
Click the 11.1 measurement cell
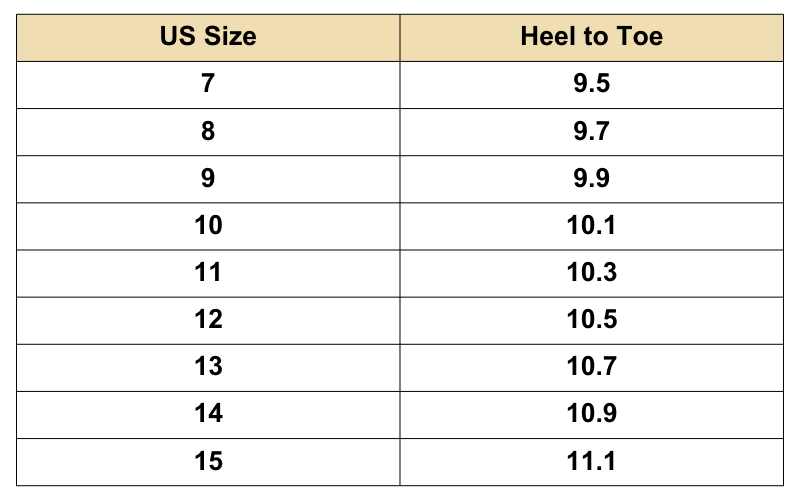tap(591, 461)
